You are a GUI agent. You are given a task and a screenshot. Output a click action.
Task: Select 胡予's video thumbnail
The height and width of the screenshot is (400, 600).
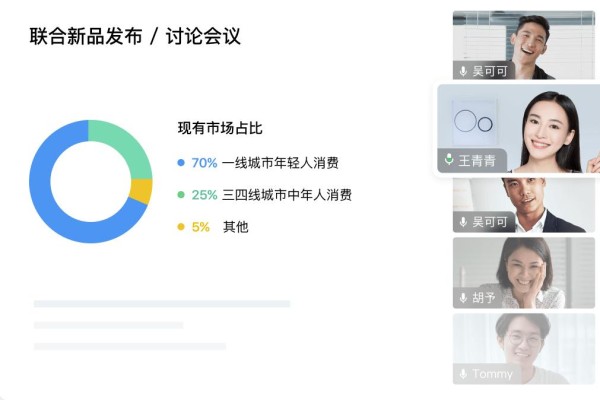(x=524, y=273)
